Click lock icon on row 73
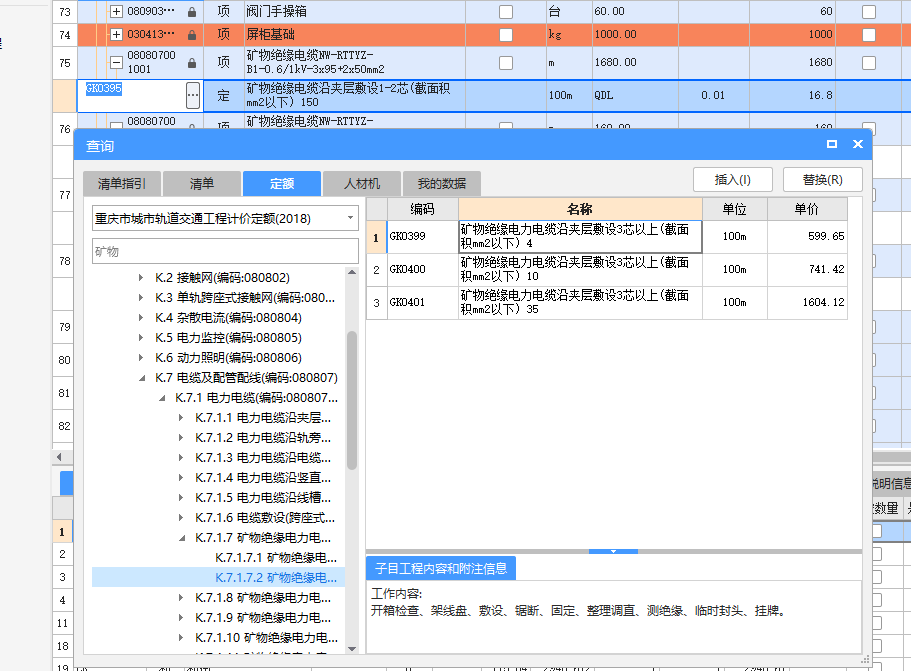This screenshot has width=911, height=671. click(192, 12)
